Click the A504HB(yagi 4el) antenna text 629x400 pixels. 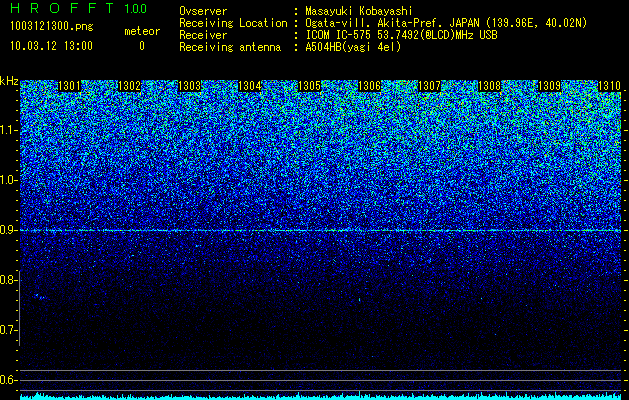353,47
